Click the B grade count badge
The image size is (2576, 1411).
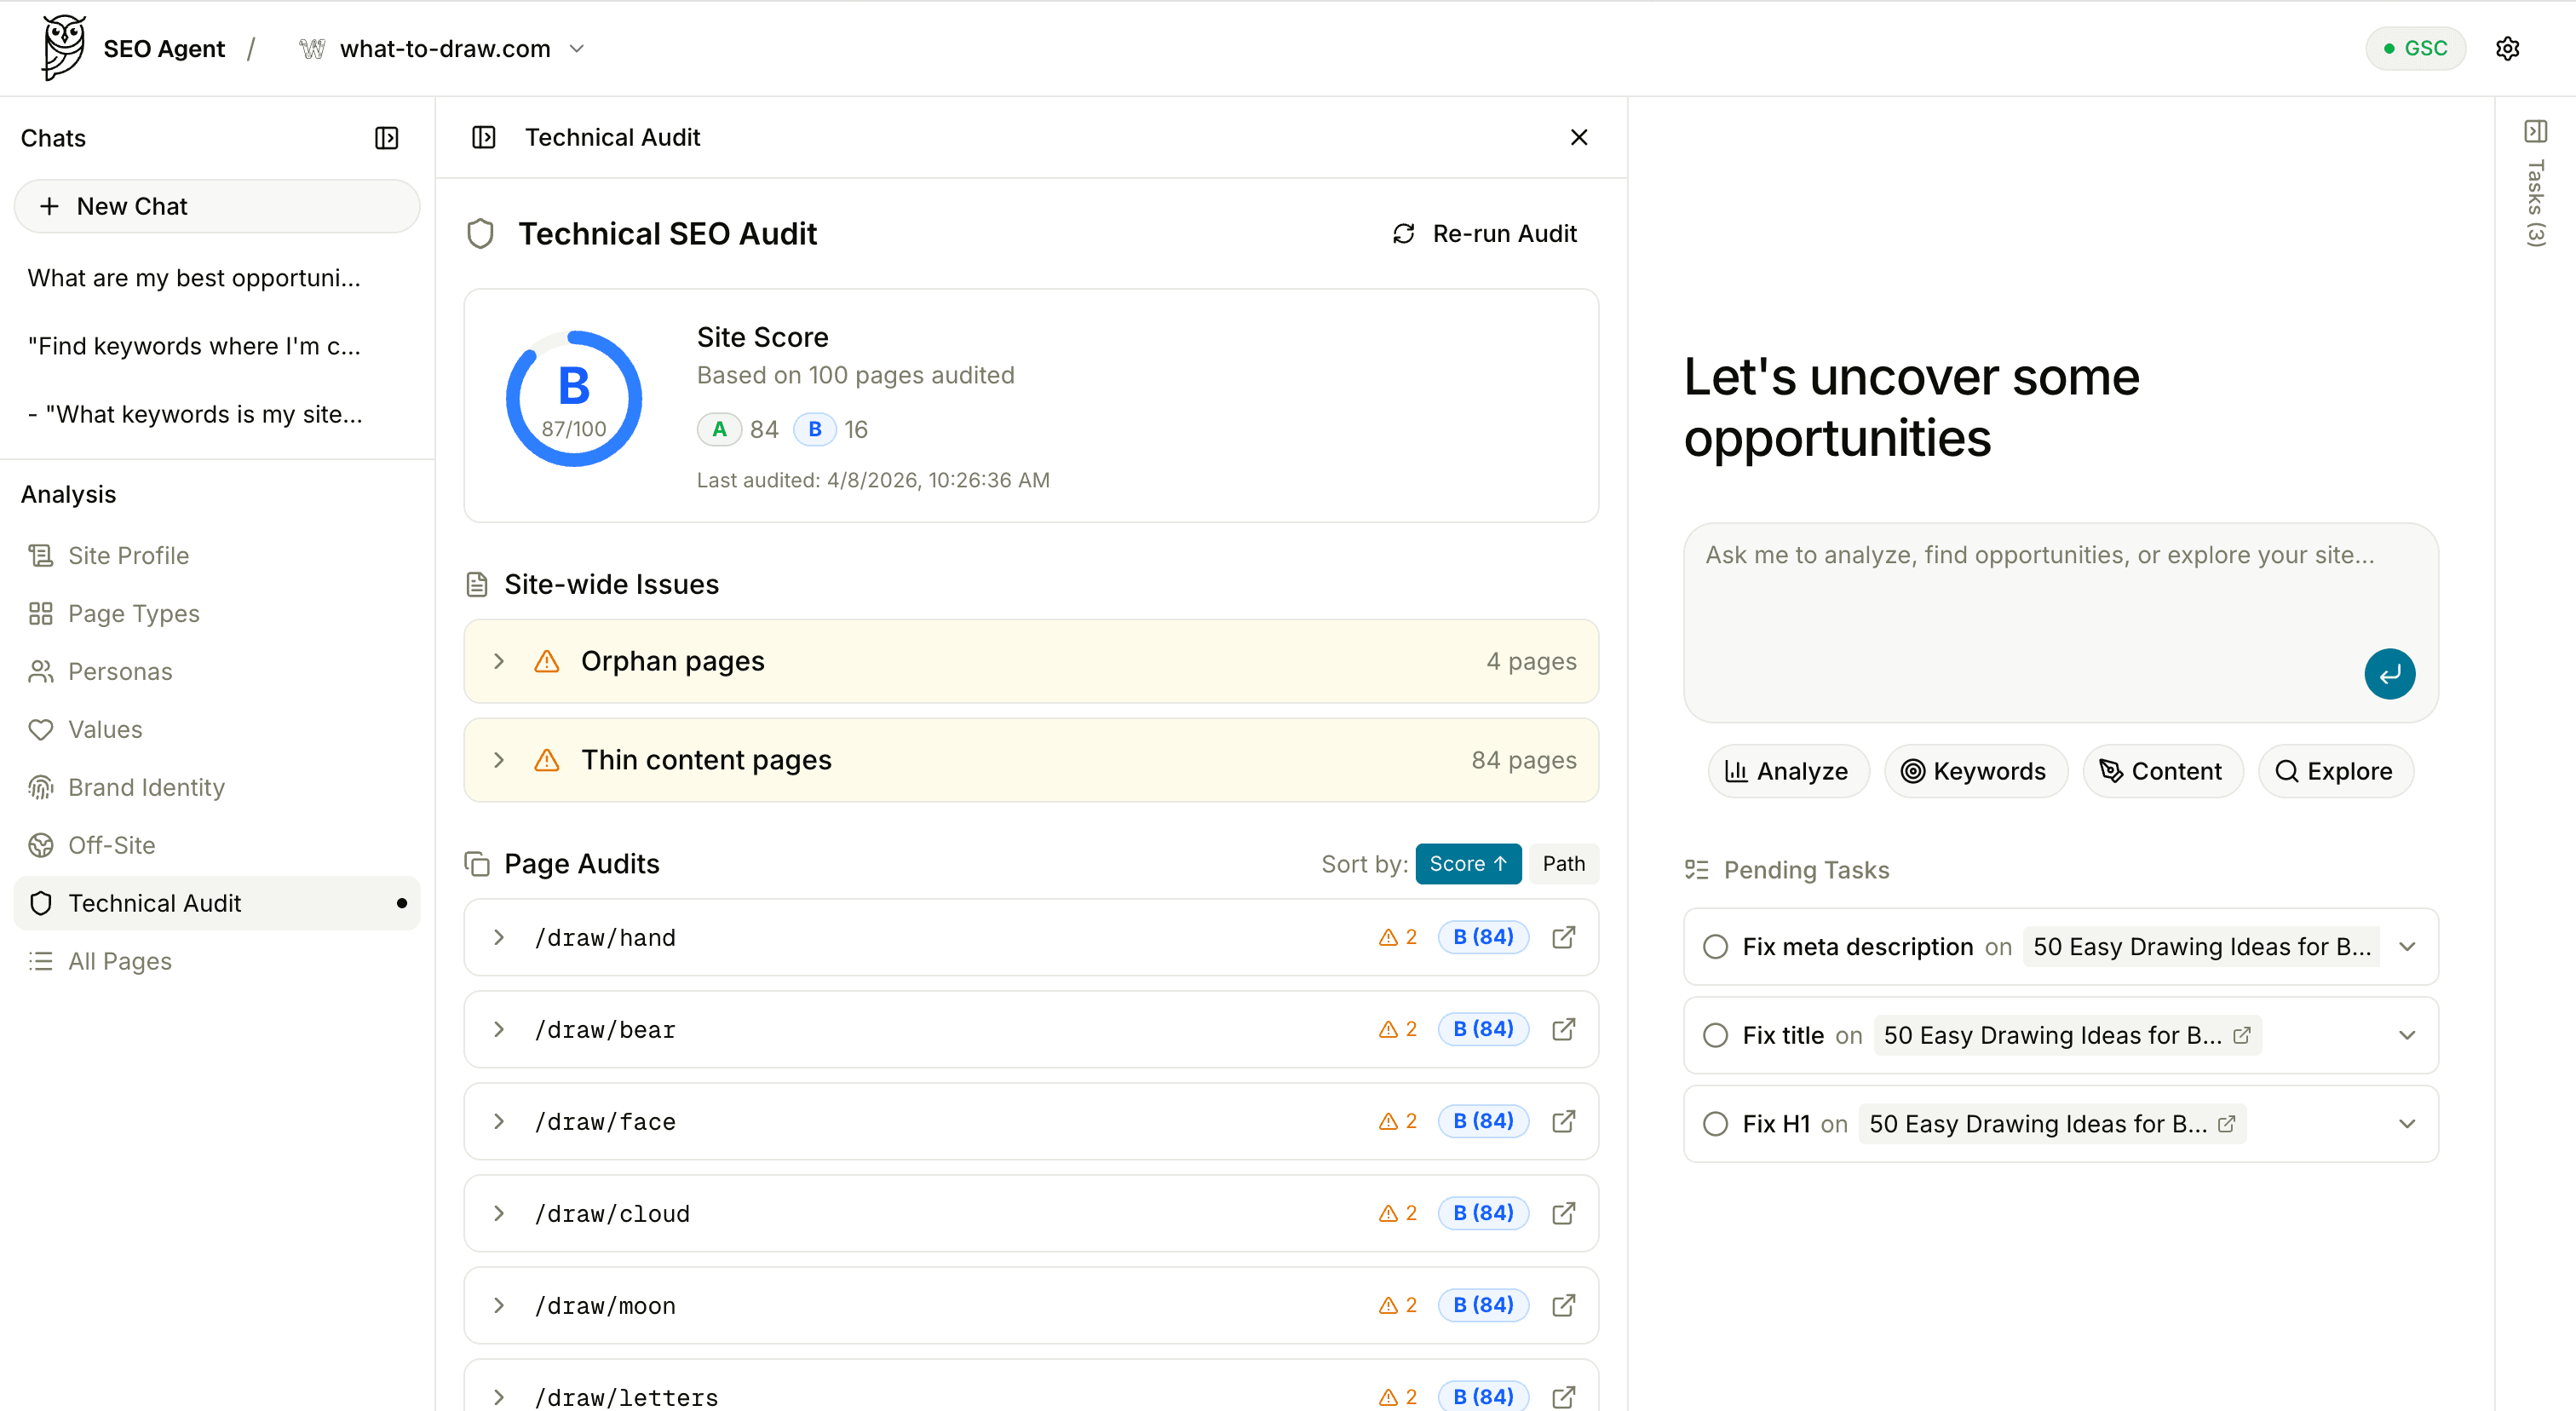(x=815, y=429)
